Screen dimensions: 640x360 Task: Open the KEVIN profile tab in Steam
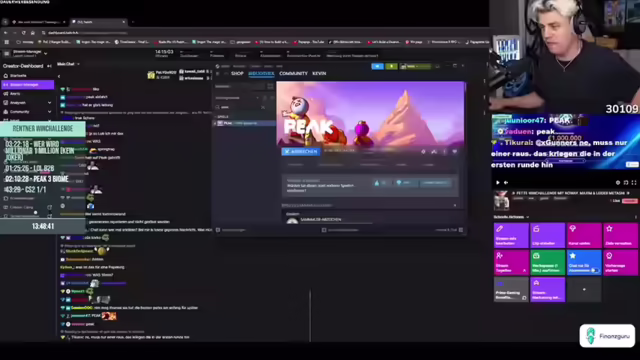pyautogui.click(x=319, y=73)
